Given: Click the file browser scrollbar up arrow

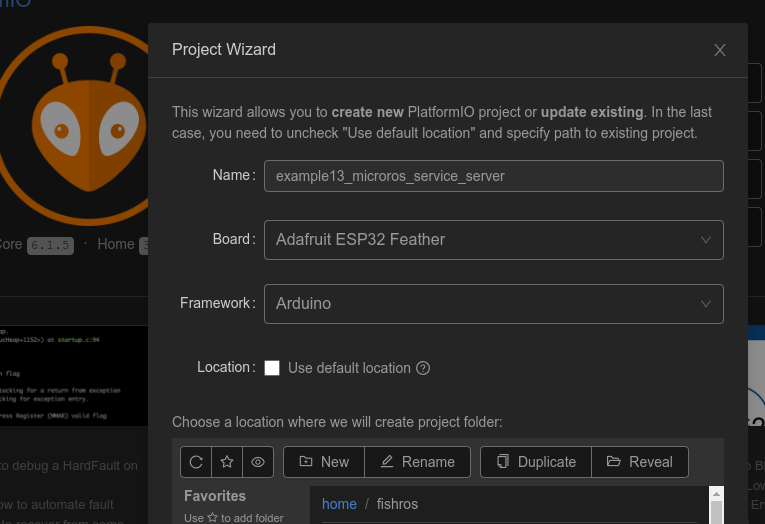Looking at the screenshot, I should point(715,494).
